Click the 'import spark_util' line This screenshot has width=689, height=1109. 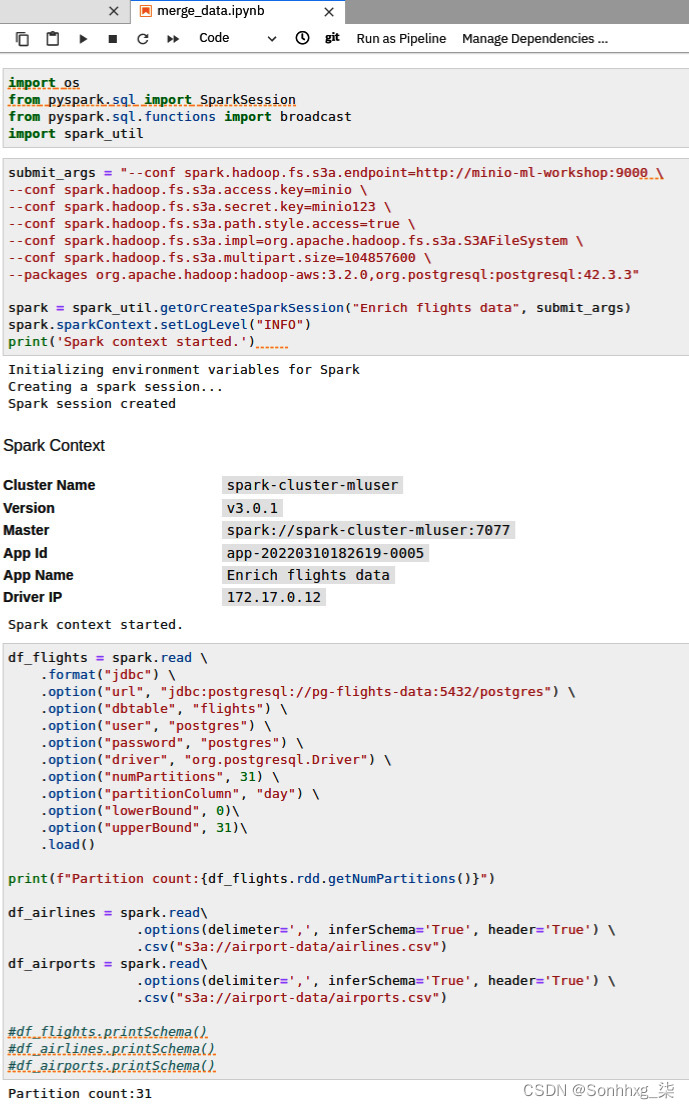(x=76, y=134)
